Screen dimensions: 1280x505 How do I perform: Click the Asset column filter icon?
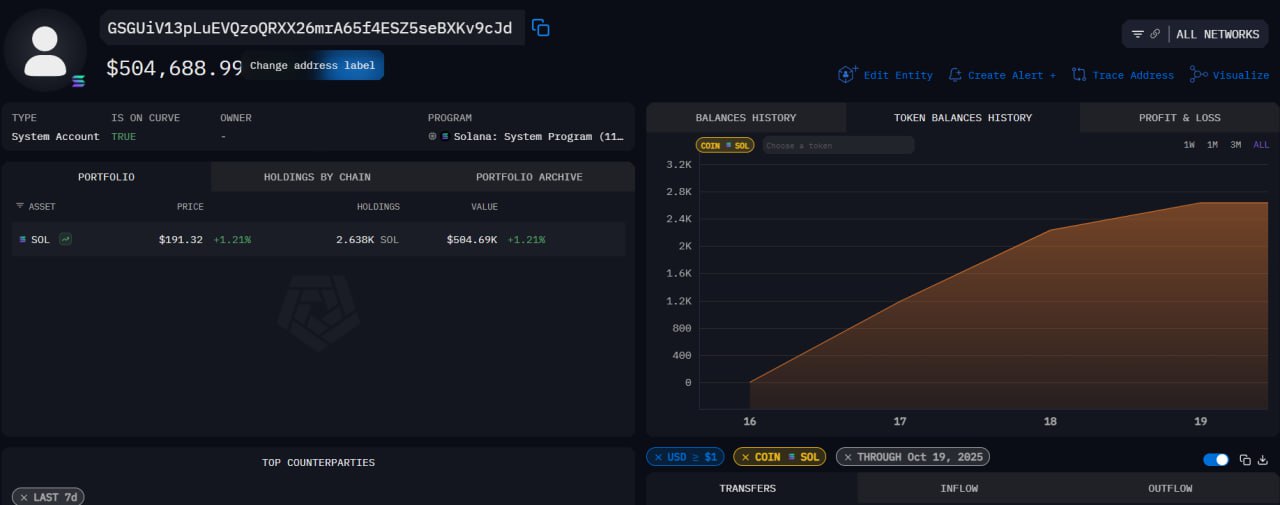tap(20, 207)
